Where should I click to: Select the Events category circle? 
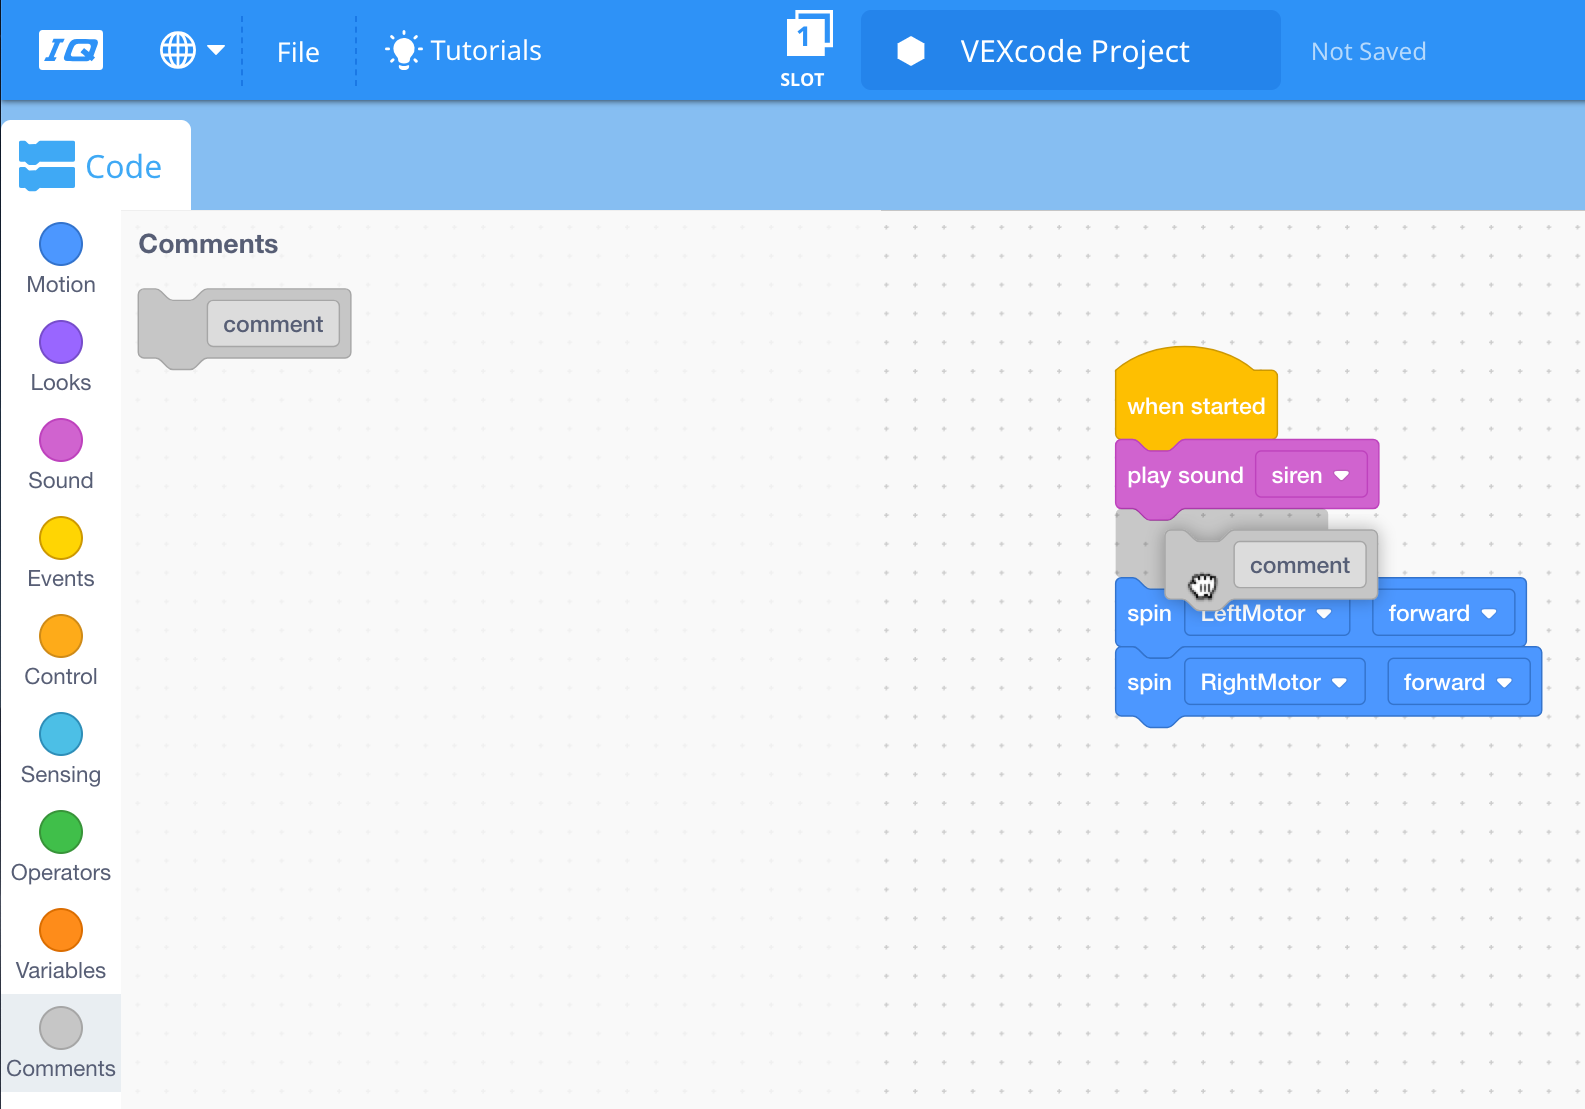coord(61,538)
